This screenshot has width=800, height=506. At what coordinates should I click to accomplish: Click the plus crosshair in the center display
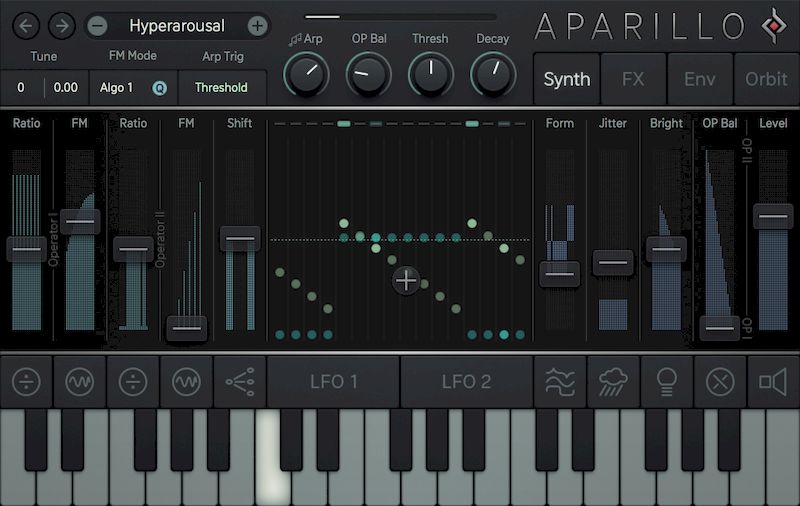tap(406, 280)
